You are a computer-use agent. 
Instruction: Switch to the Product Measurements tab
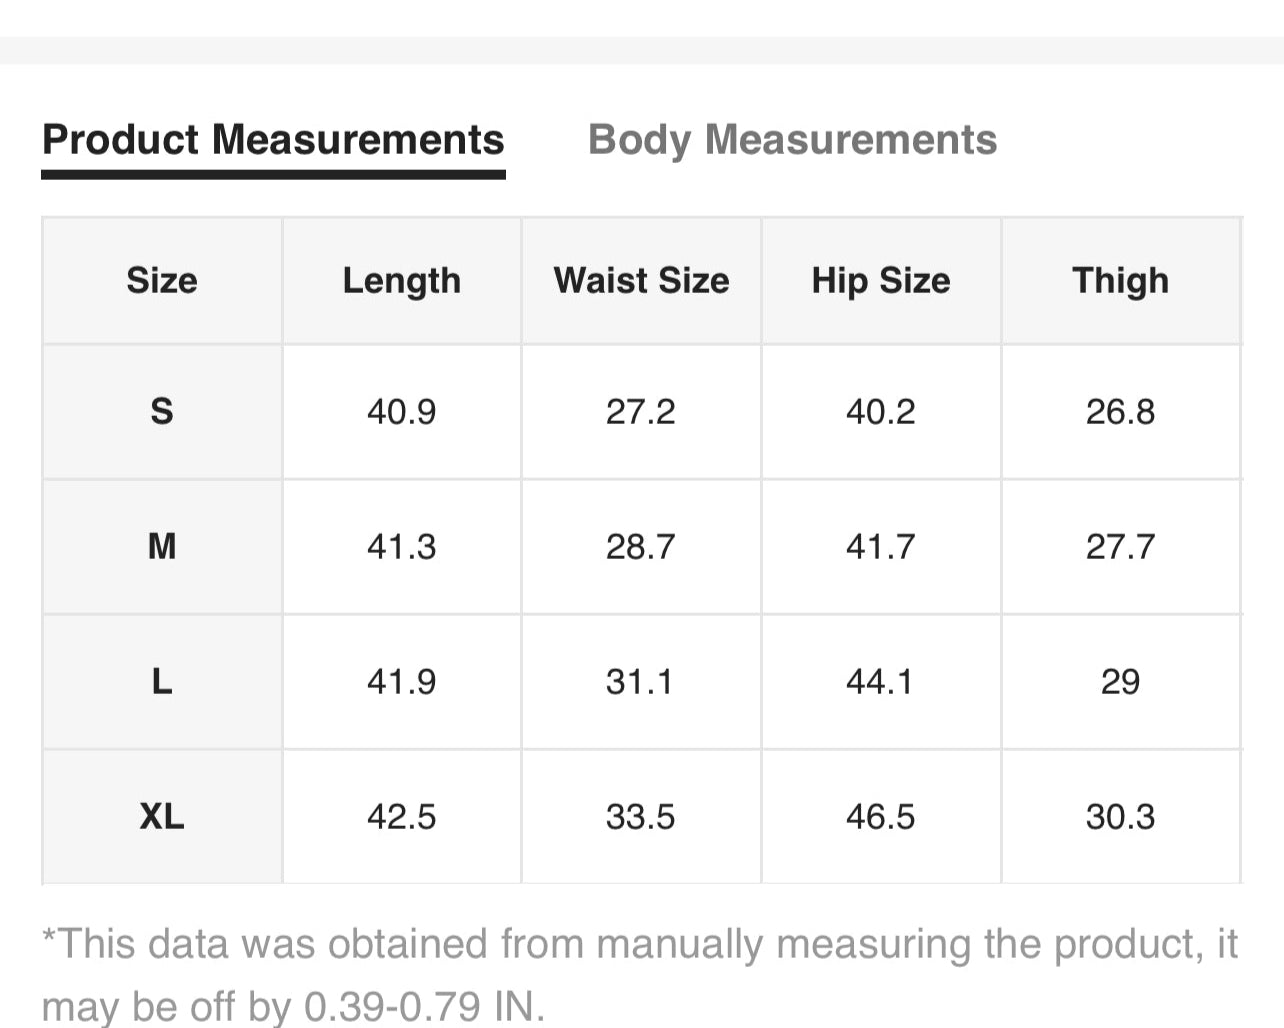tap(273, 140)
